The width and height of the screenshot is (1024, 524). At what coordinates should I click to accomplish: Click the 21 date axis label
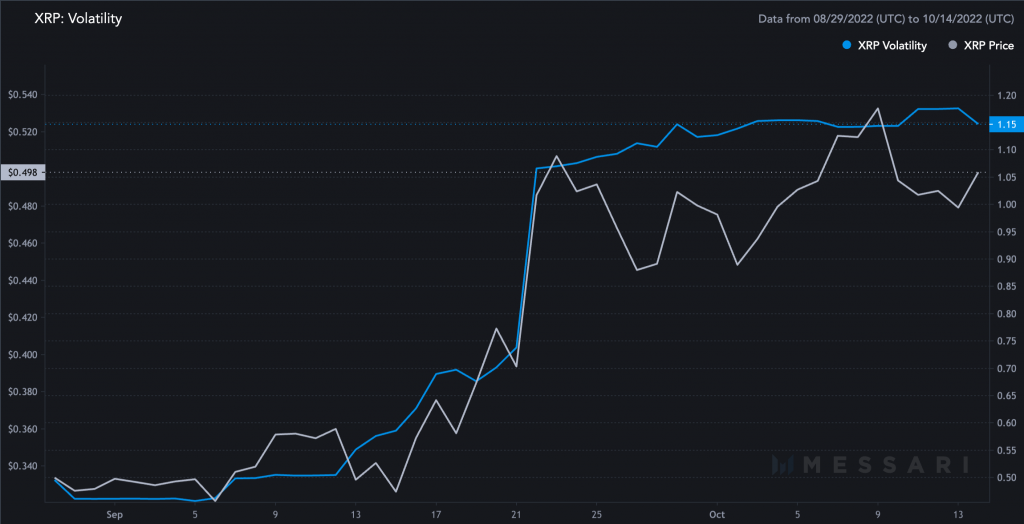(517, 514)
